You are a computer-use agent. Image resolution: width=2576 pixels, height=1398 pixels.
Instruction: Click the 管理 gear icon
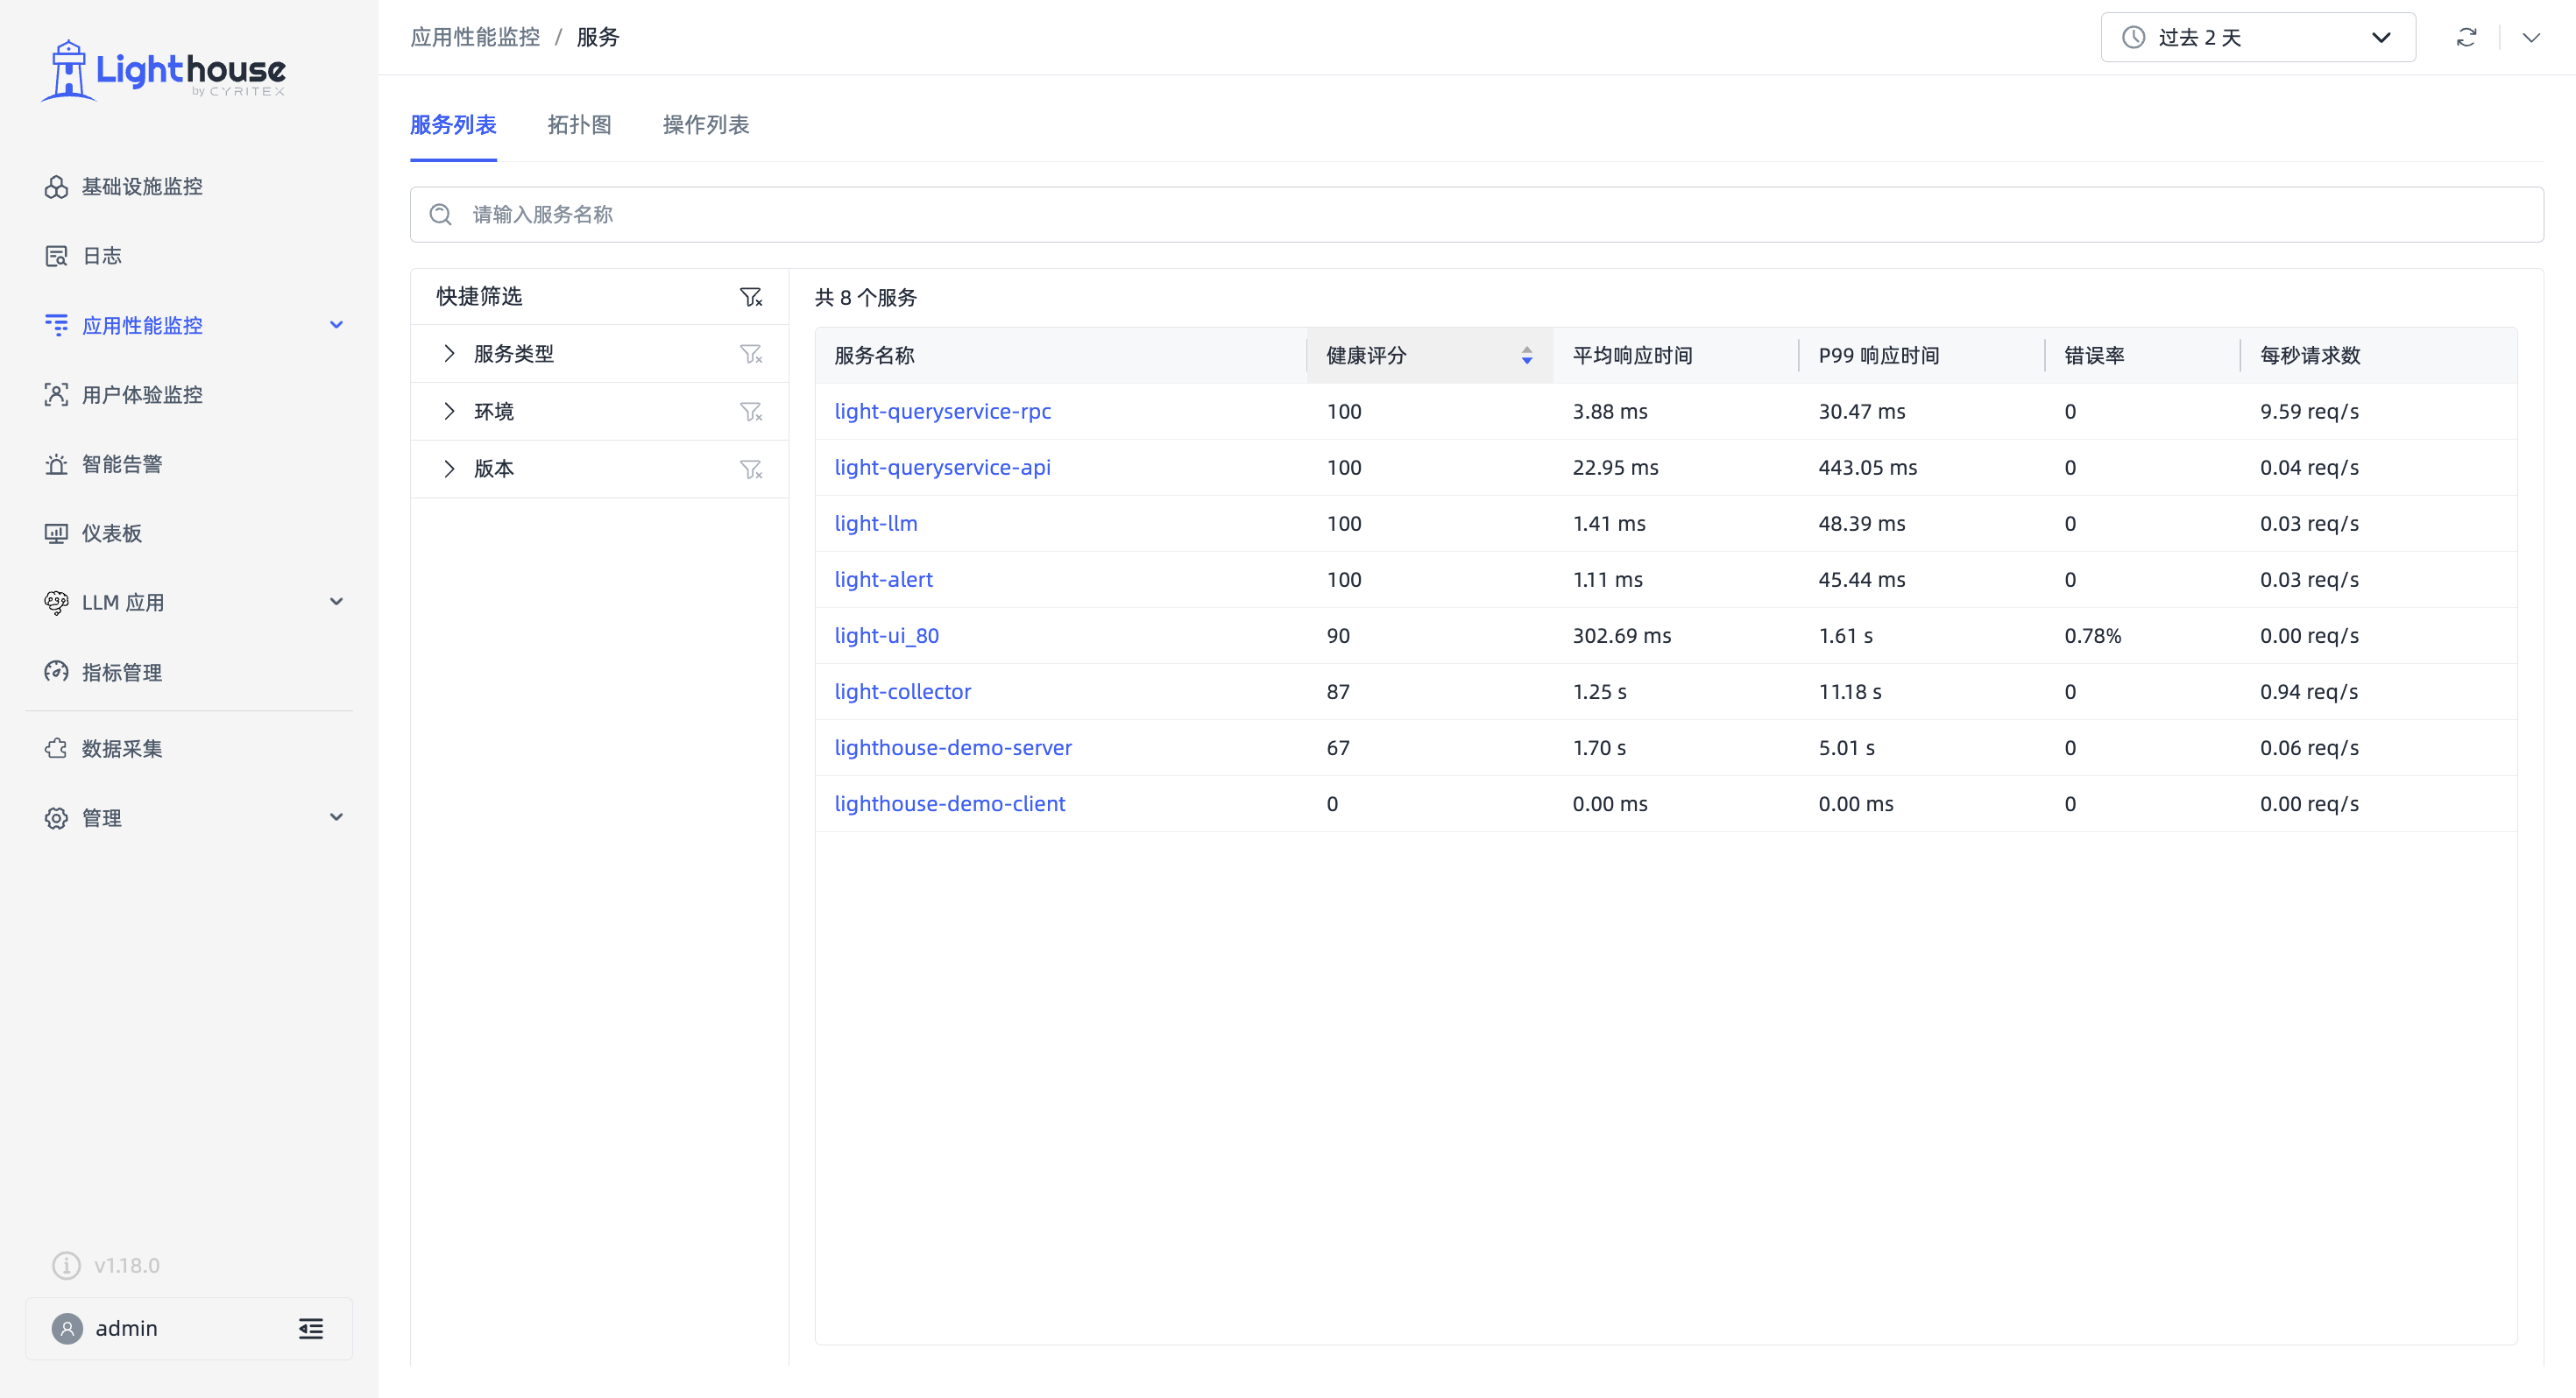click(x=56, y=818)
